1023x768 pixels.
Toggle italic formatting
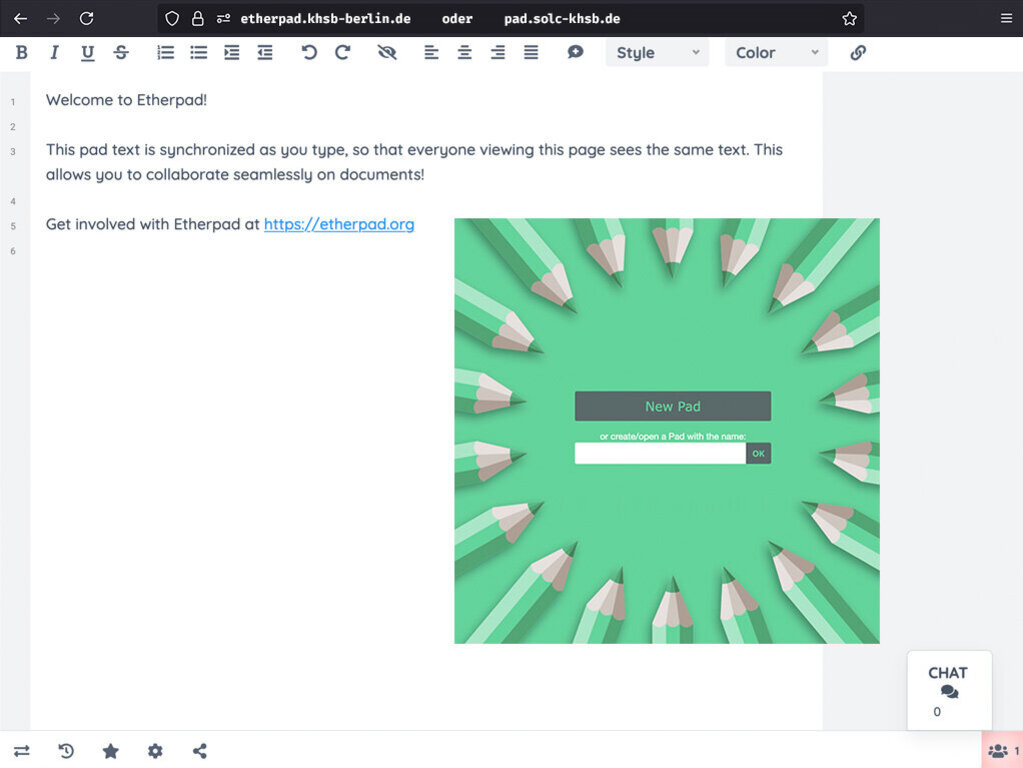[x=54, y=53]
